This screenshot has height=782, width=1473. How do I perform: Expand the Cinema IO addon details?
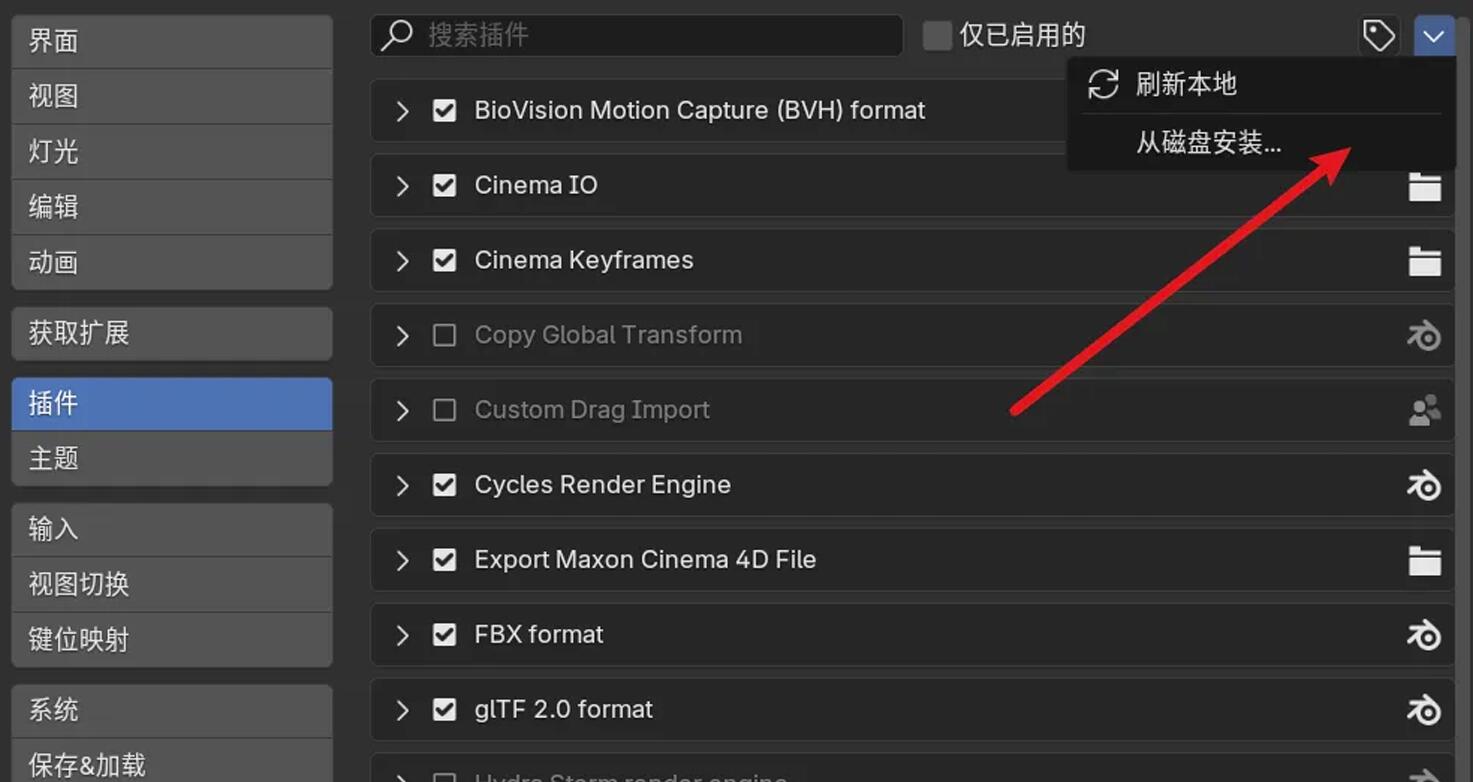coord(402,185)
